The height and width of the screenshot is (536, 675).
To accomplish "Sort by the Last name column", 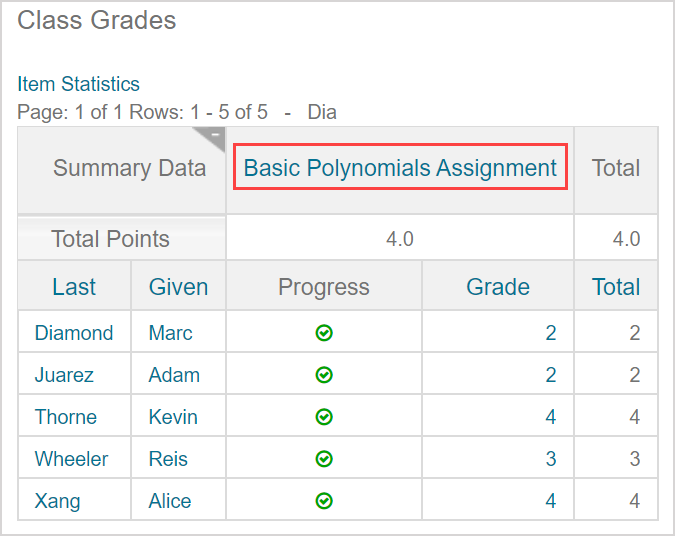I will point(74,287).
